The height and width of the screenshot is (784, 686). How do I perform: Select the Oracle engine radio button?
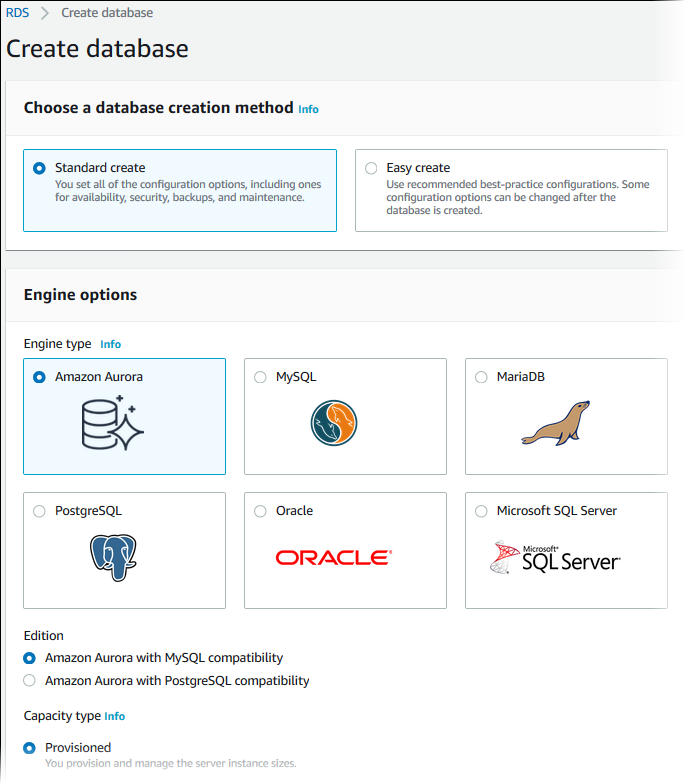[x=260, y=511]
